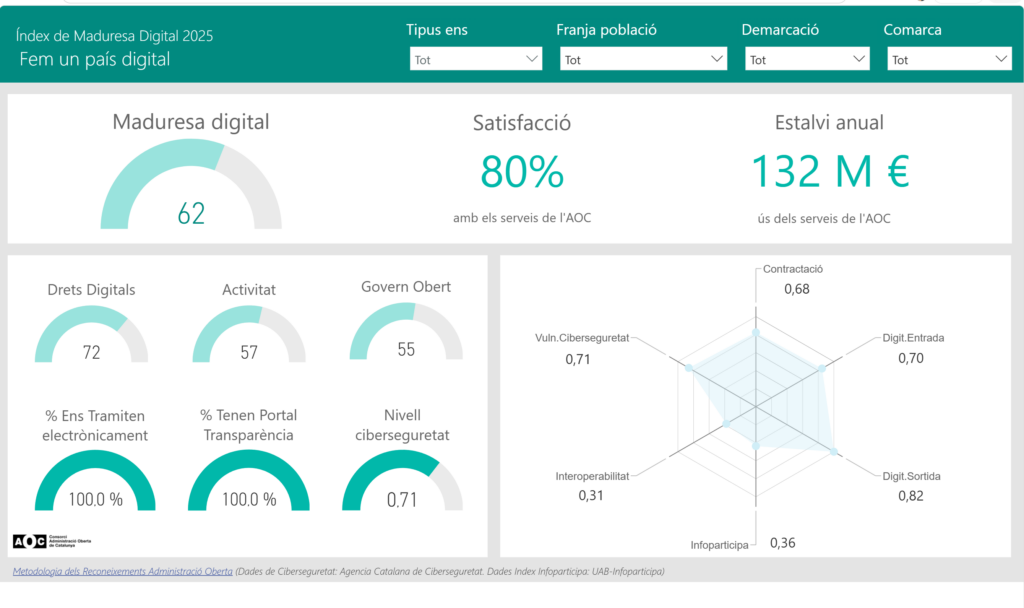The width and height of the screenshot is (1024, 608).
Task: Open the Tipus ens dropdown
Action: [x=475, y=59]
